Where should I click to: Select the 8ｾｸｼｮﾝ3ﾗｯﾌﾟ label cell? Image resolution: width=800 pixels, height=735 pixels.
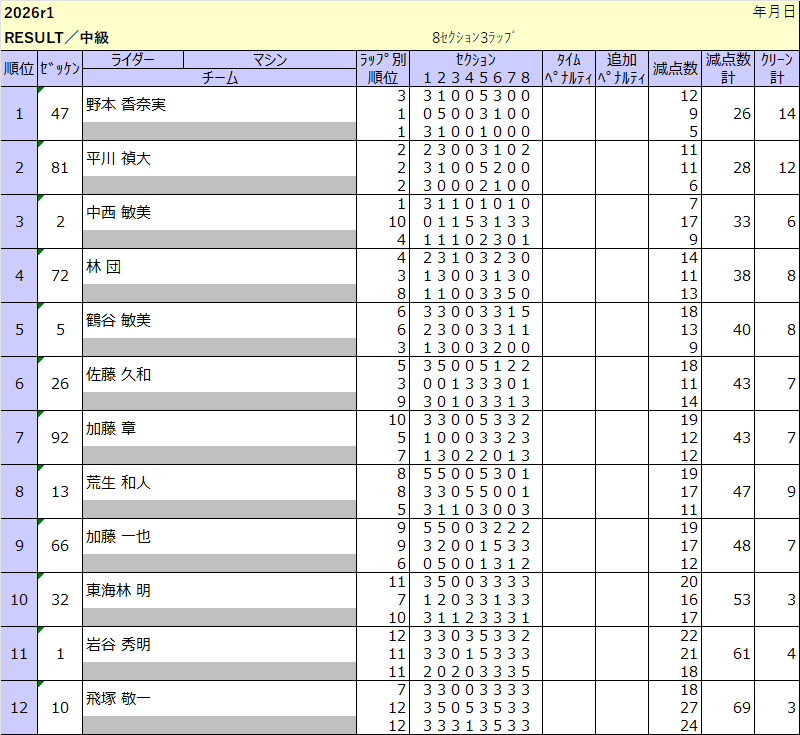coord(473,37)
